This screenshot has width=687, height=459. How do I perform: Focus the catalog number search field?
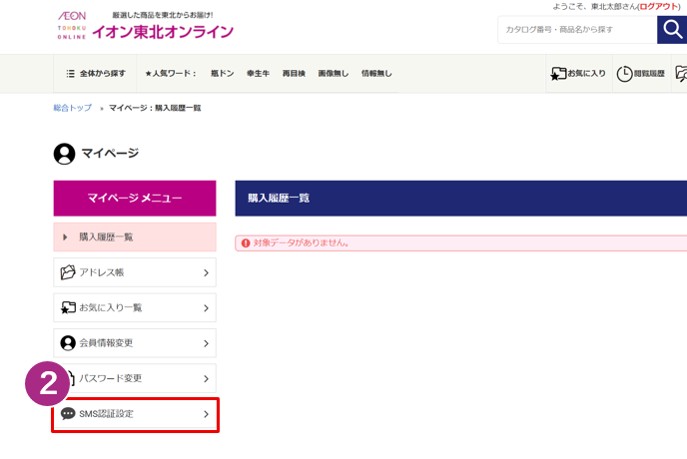576,30
